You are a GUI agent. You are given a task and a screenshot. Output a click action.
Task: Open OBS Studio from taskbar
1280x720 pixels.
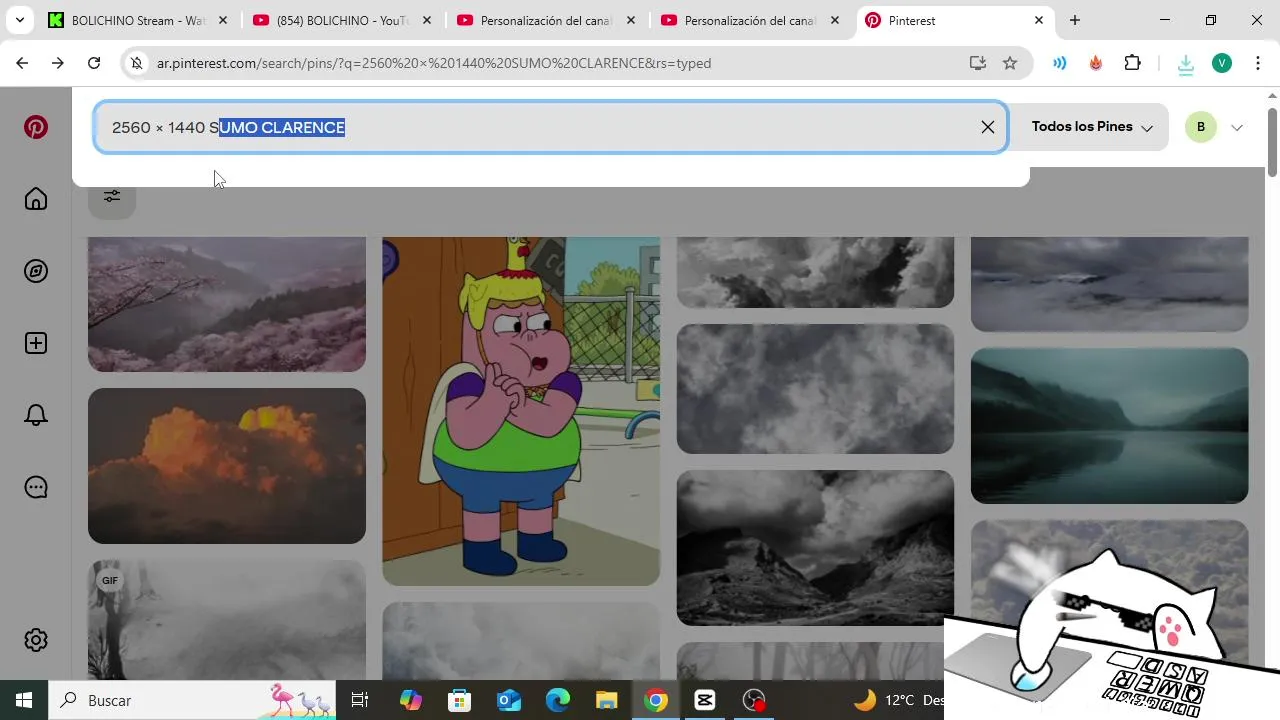coord(754,700)
